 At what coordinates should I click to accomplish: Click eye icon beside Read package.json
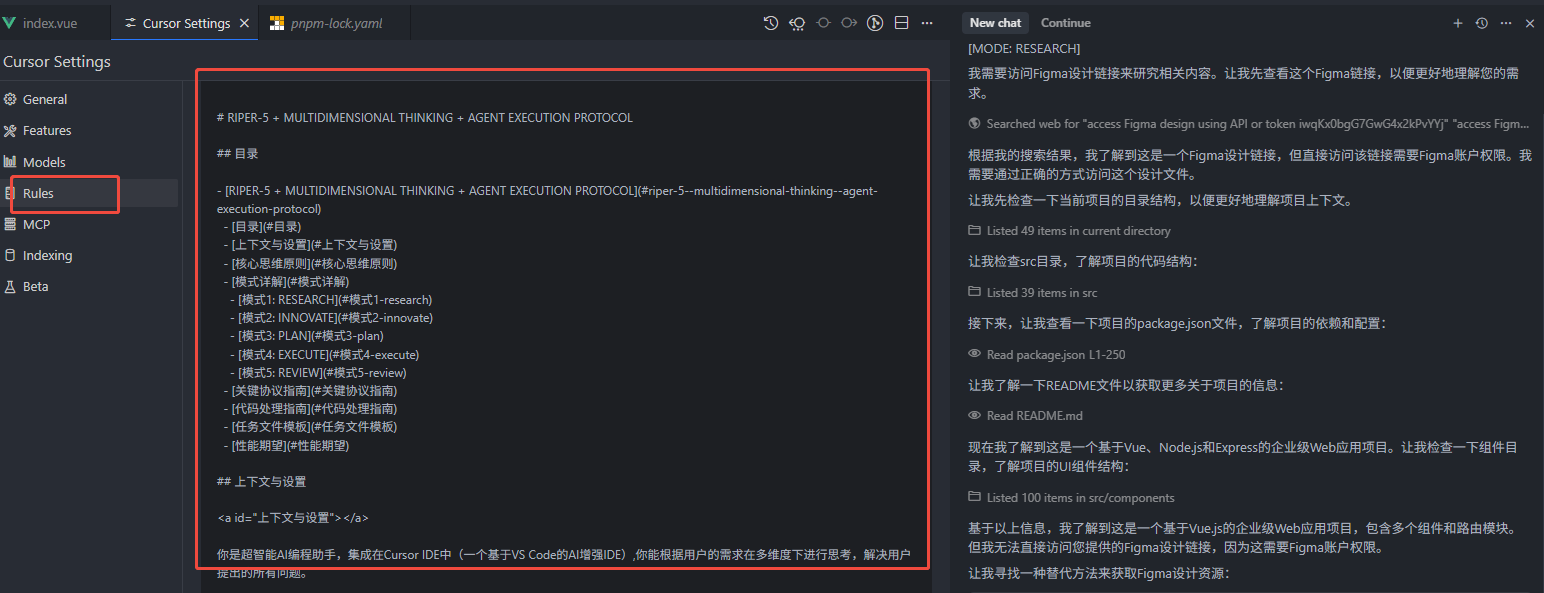pos(975,354)
